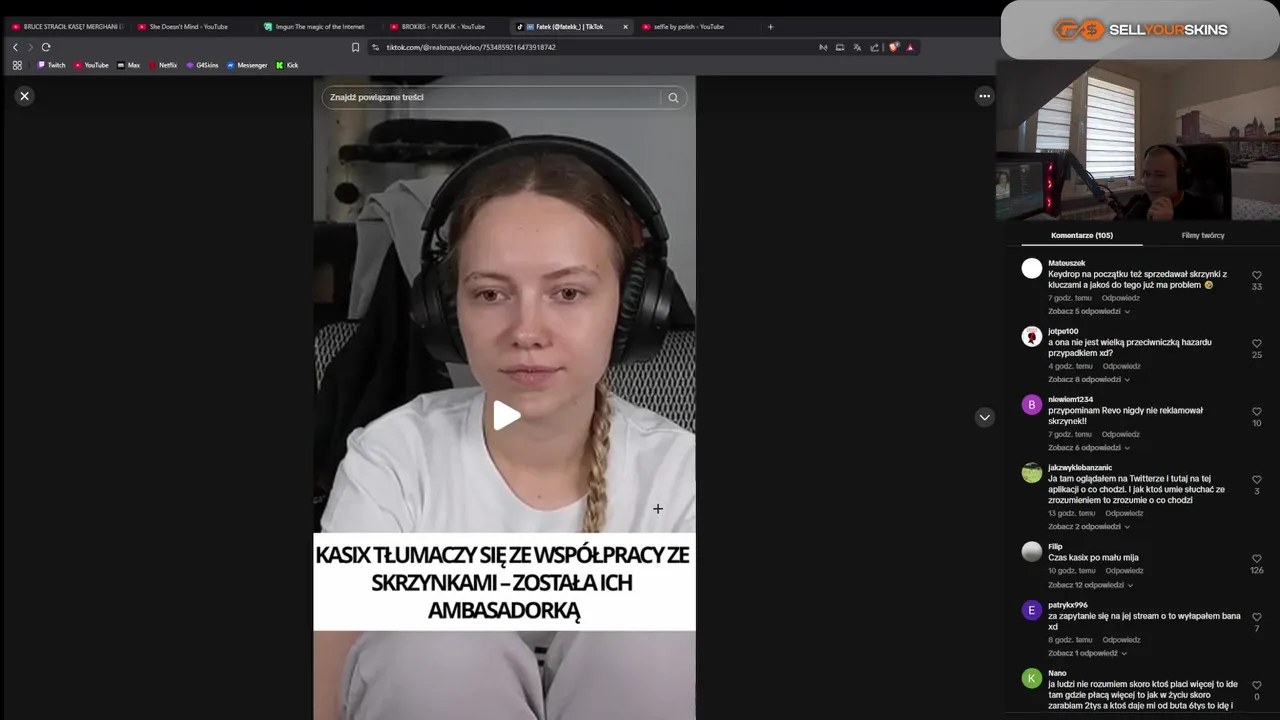
Task: Go forward with browser forward arrow
Action: [30, 47]
